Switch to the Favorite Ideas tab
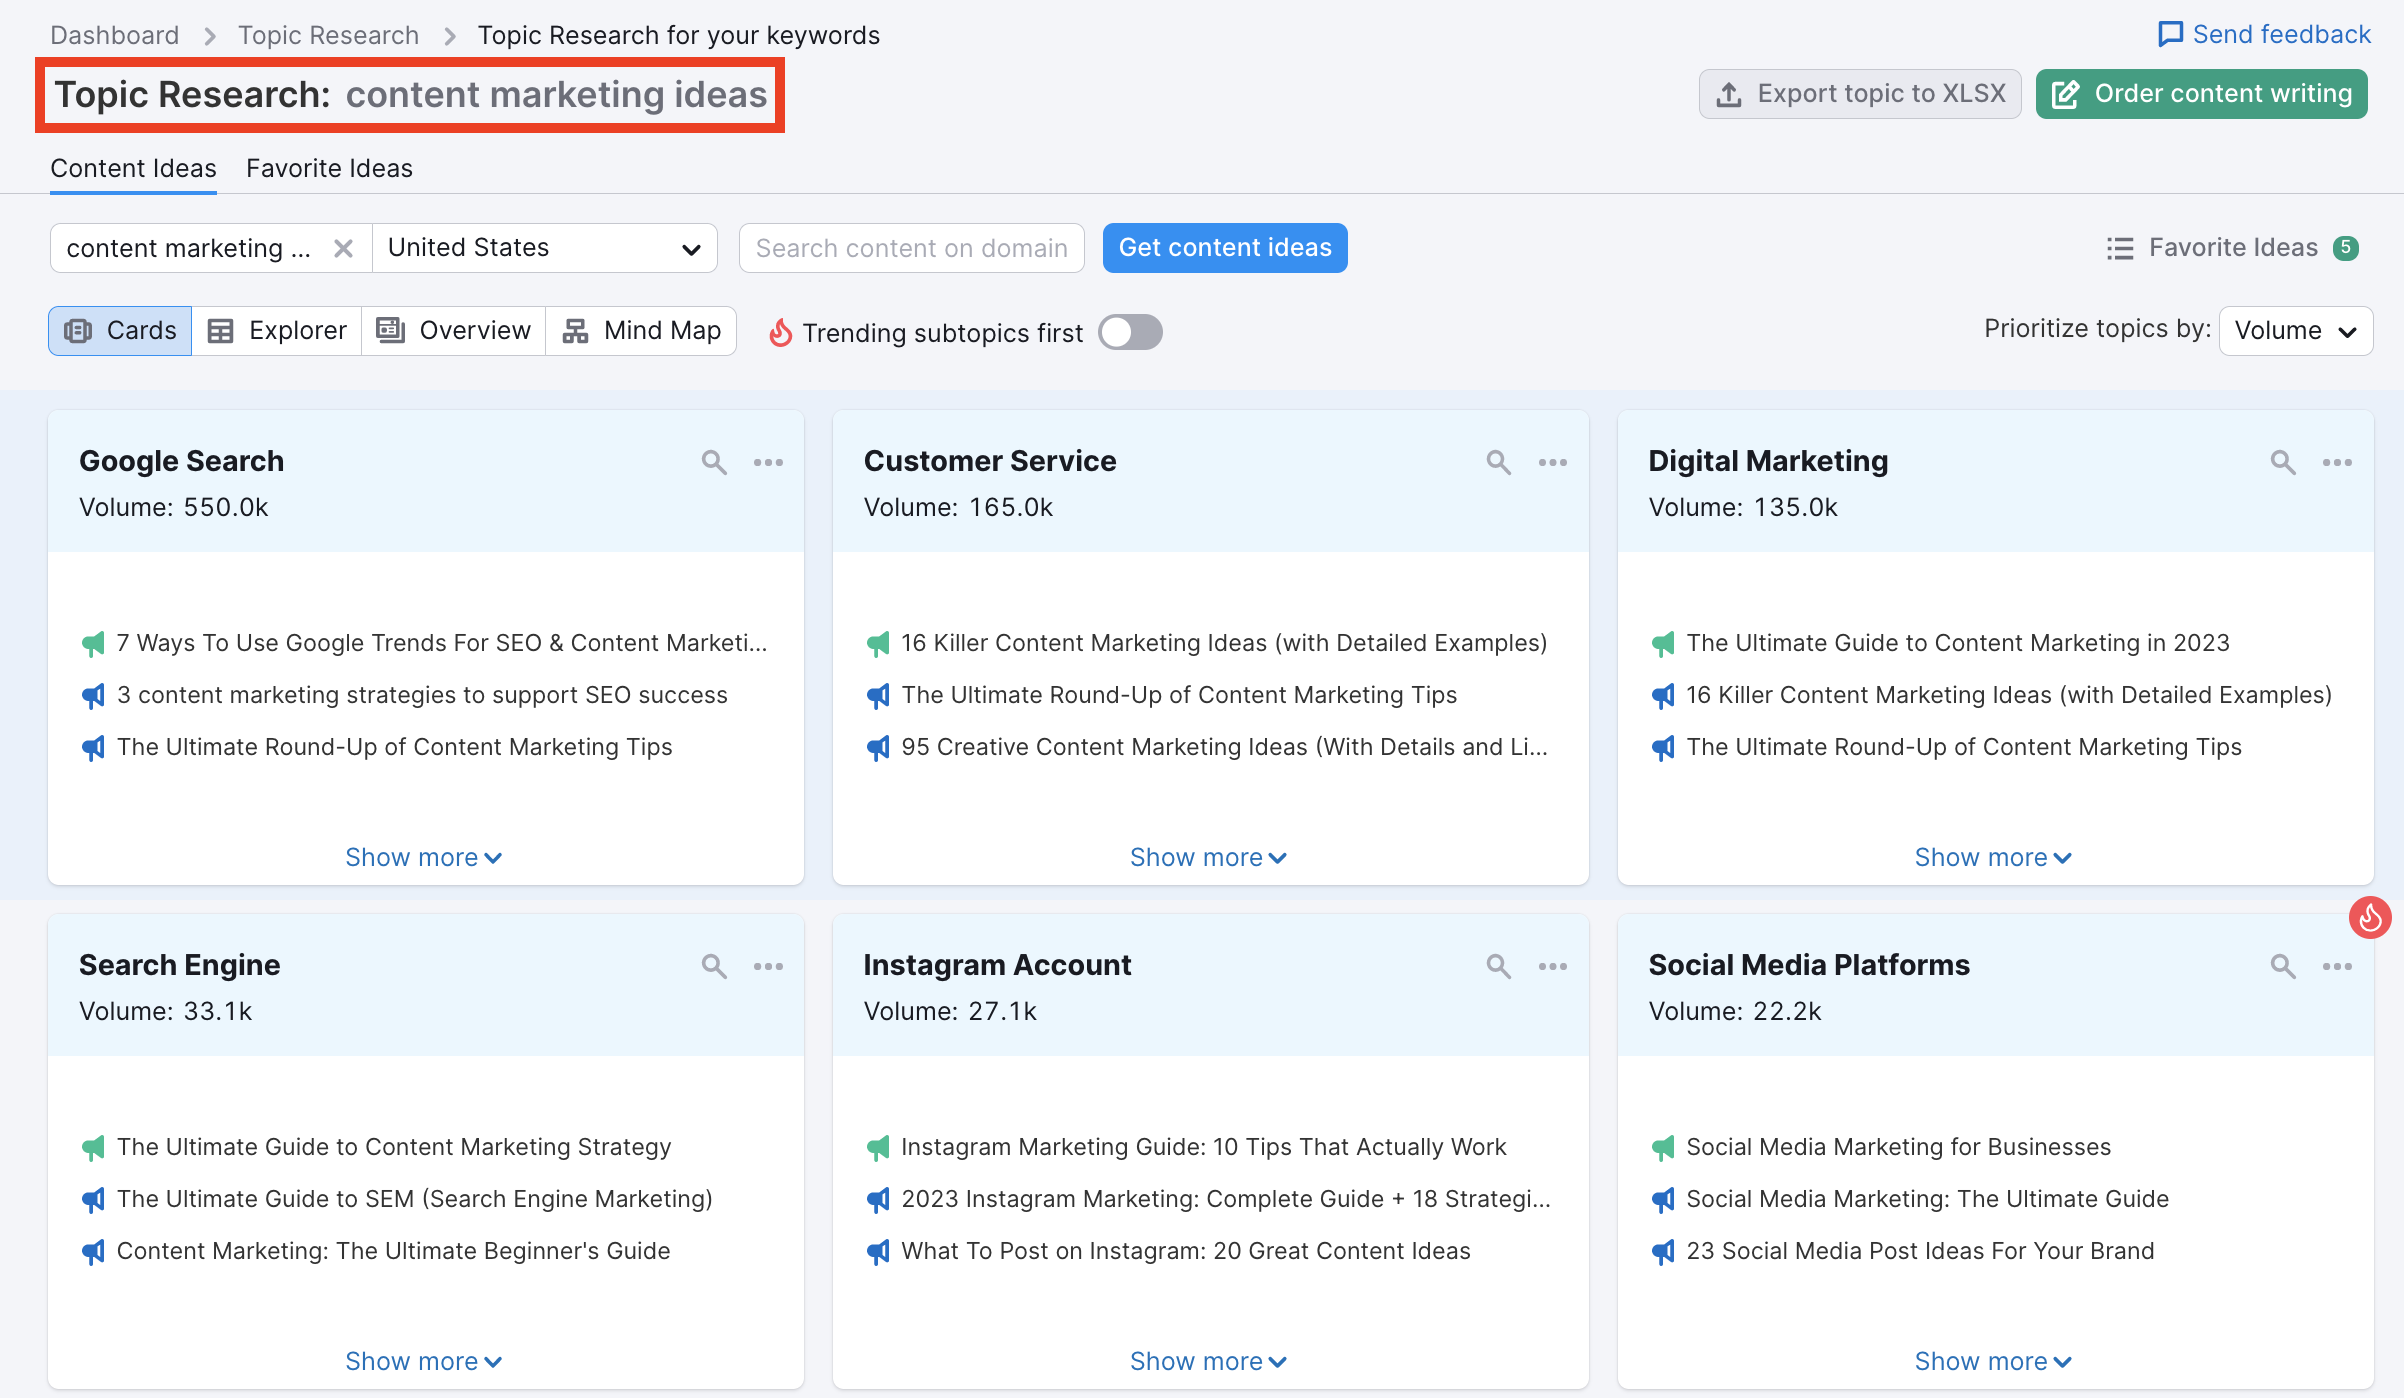 329,168
